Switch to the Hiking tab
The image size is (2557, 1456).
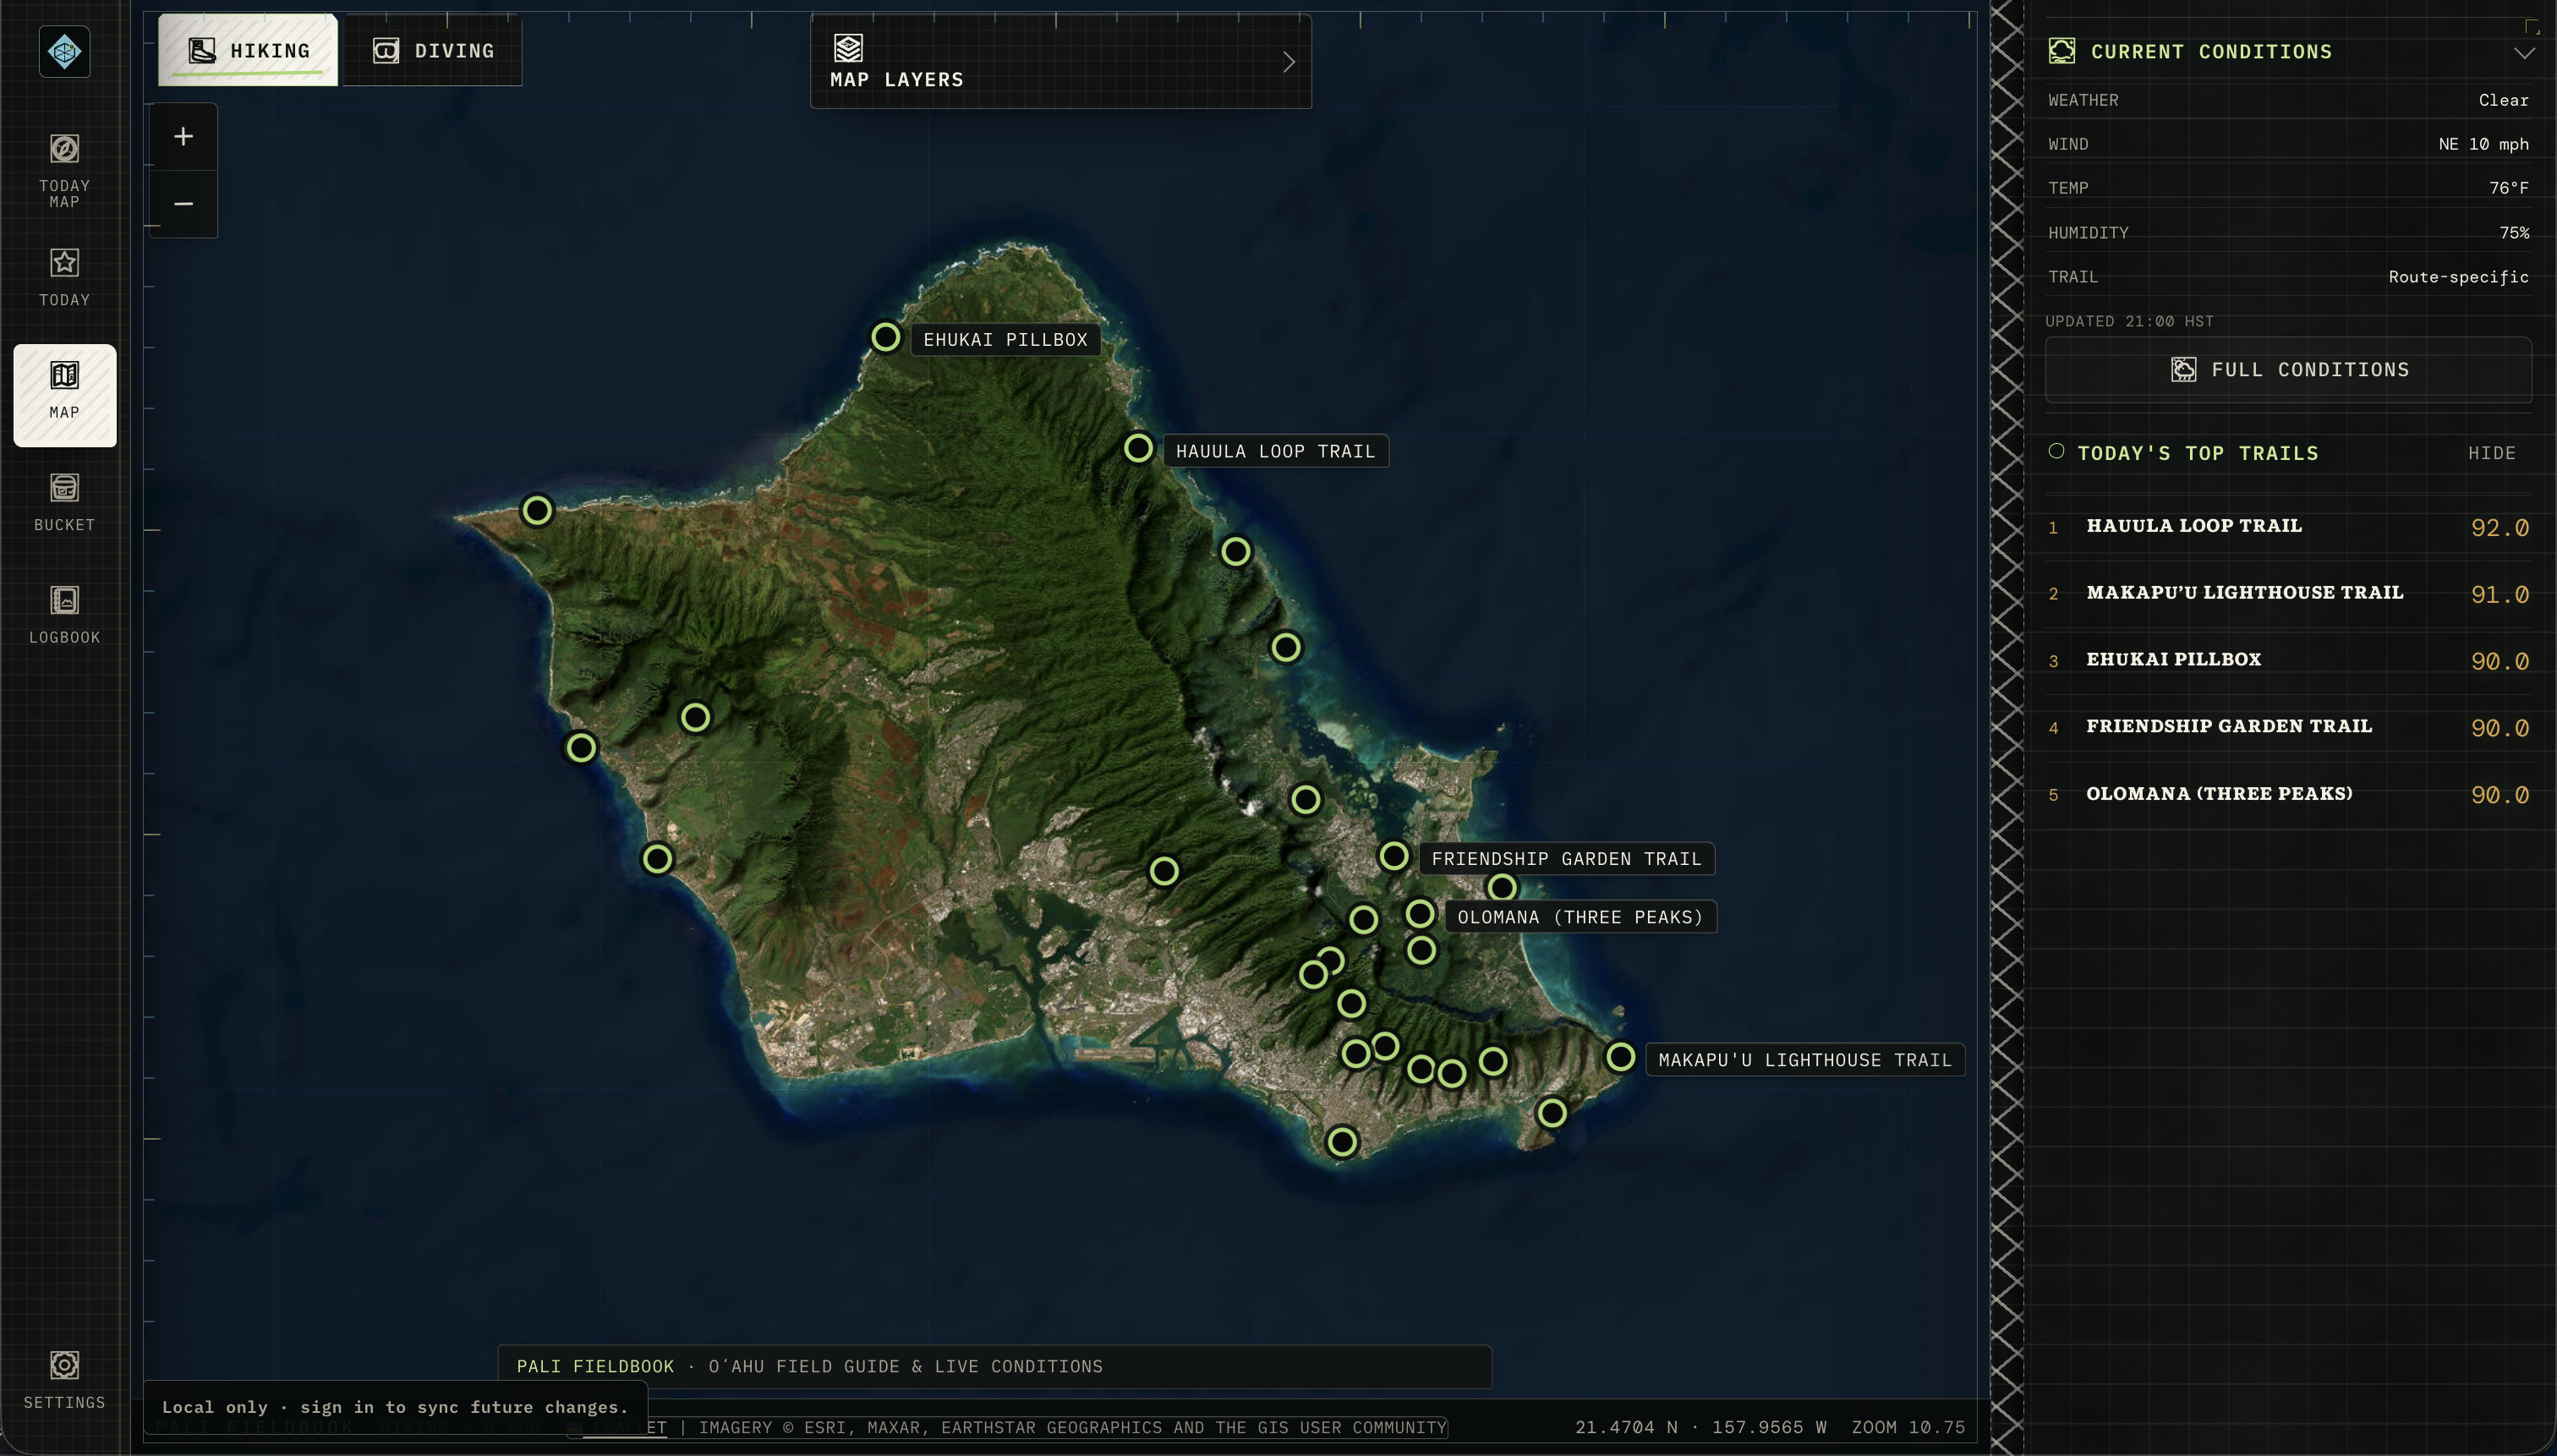pos(248,50)
